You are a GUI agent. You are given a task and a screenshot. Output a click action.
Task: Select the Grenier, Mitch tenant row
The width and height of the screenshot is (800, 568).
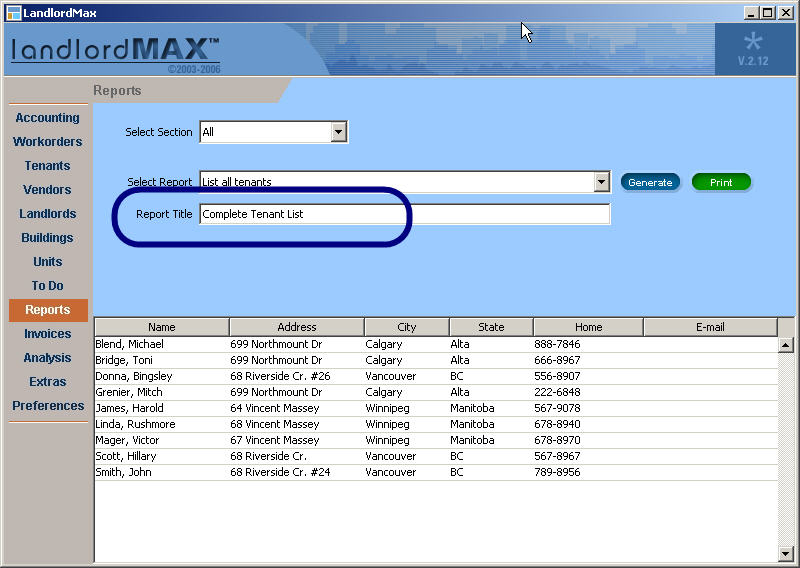click(x=436, y=392)
